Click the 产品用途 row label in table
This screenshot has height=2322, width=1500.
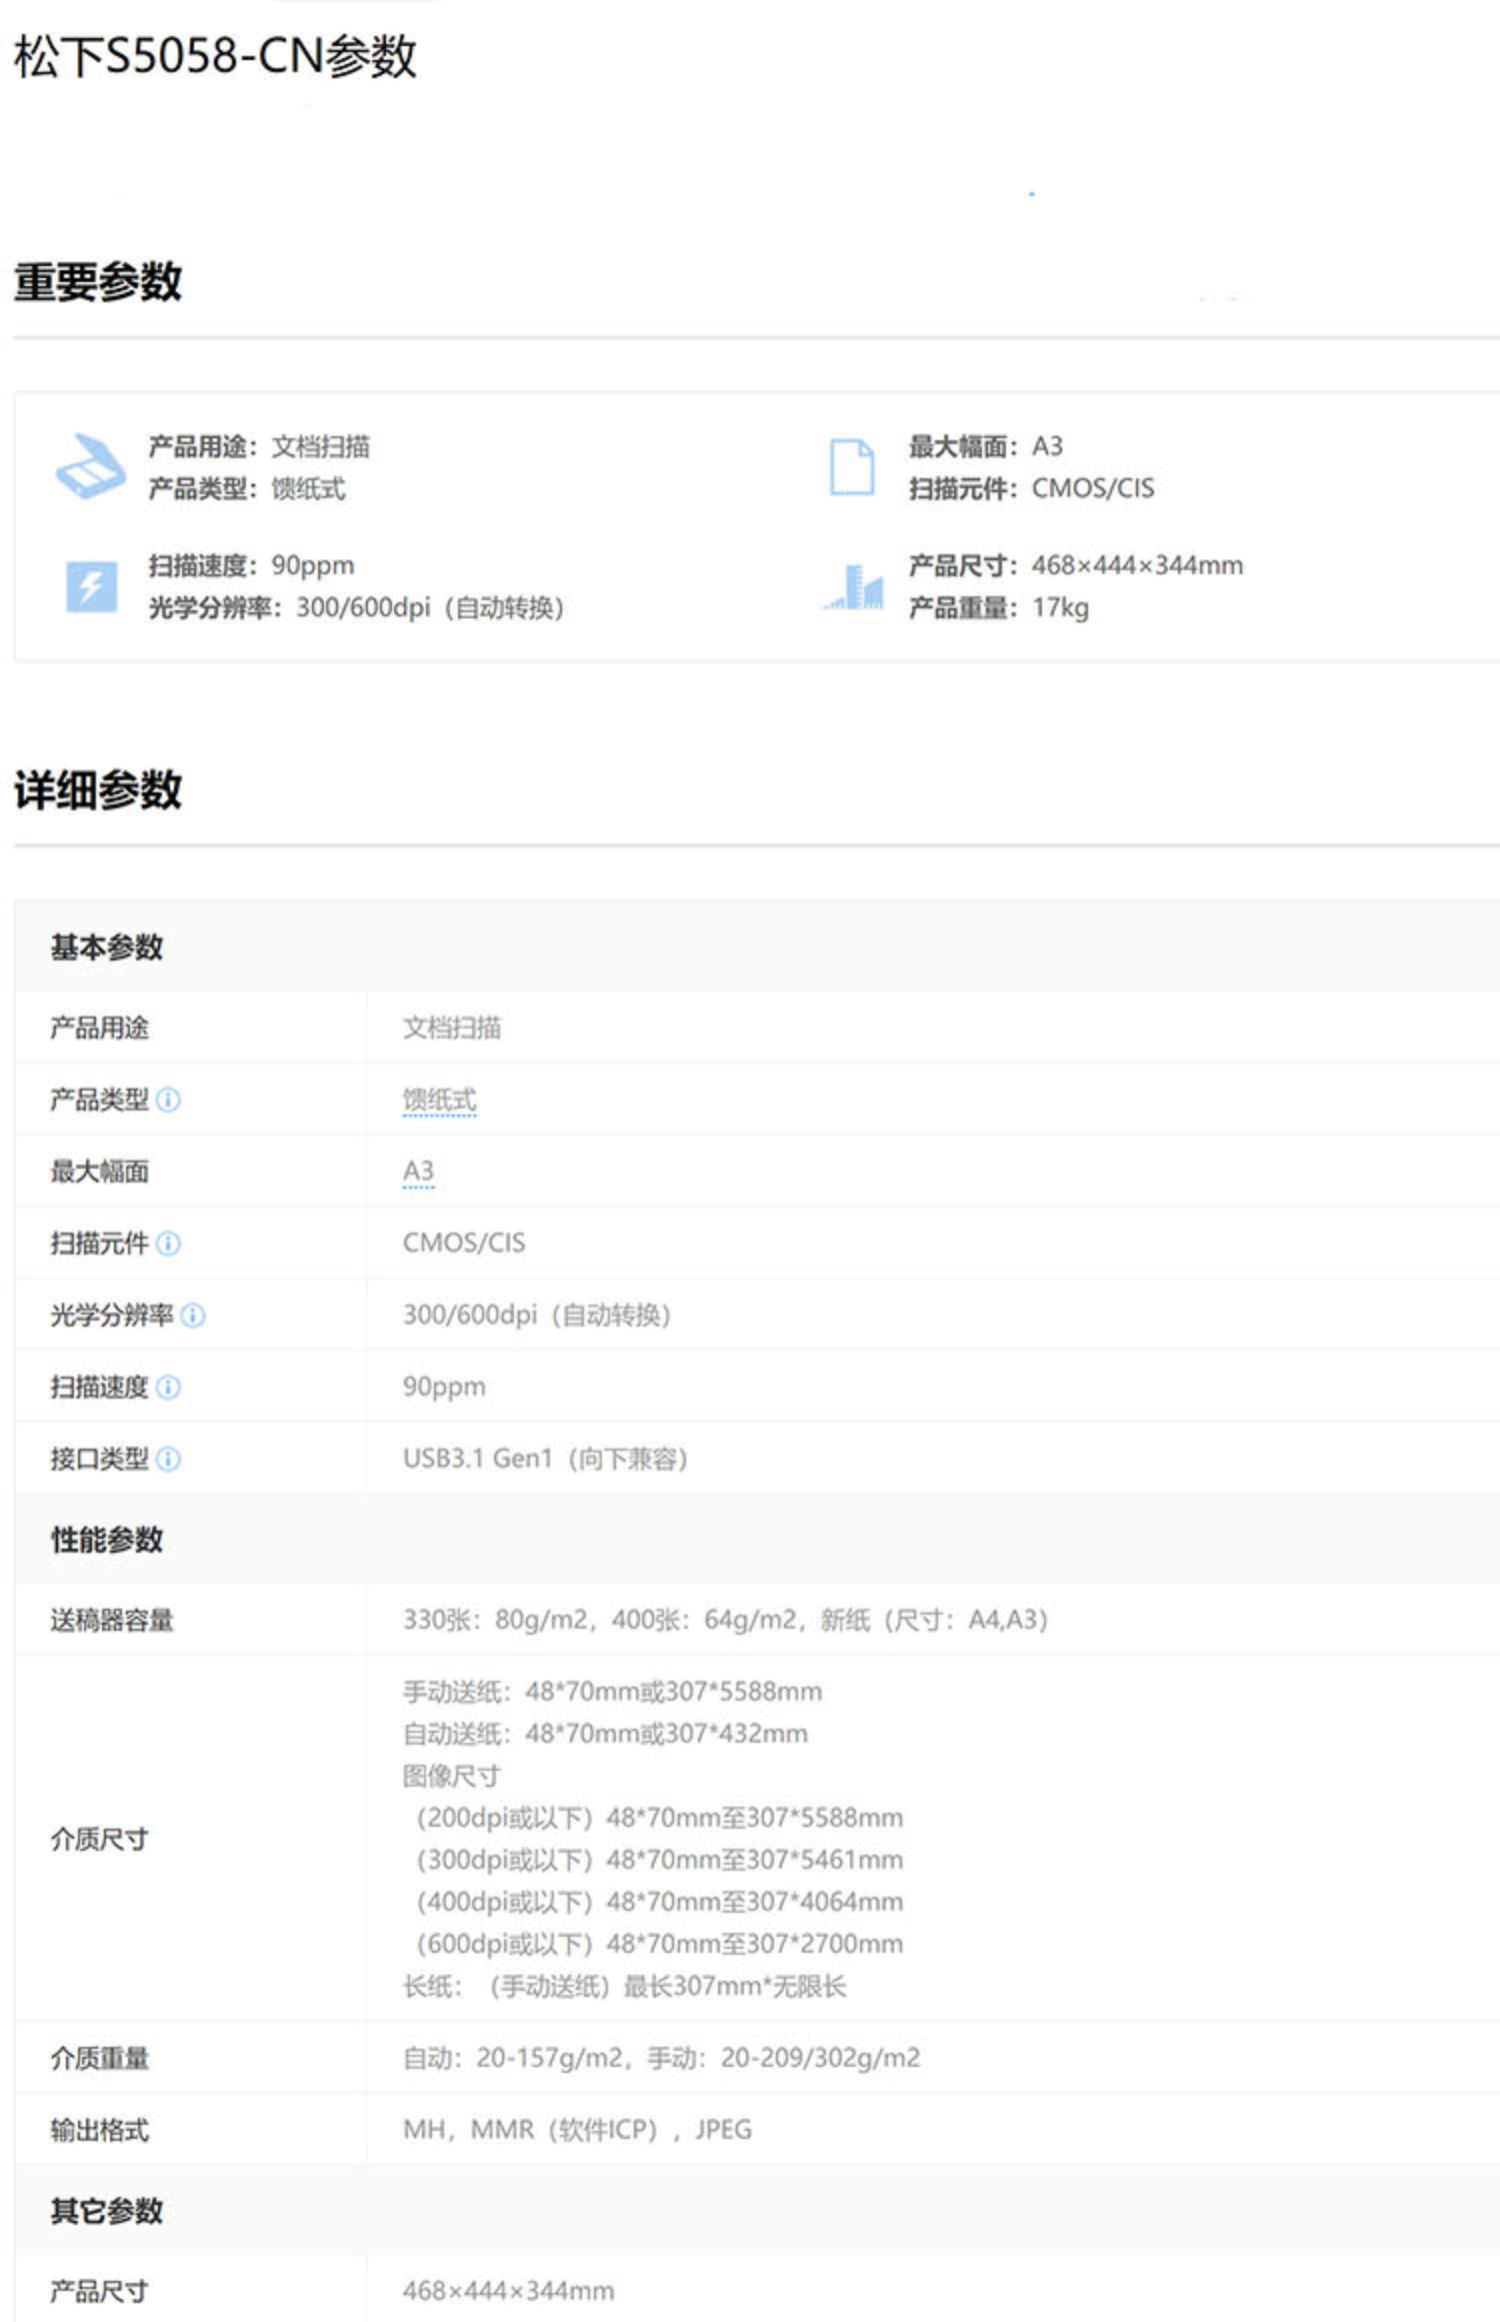[x=99, y=1028]
